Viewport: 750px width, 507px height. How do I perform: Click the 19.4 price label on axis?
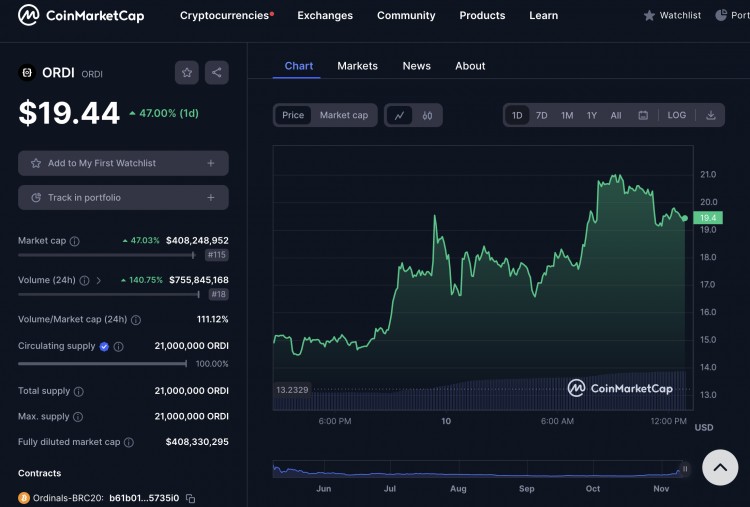click(708, 218)
